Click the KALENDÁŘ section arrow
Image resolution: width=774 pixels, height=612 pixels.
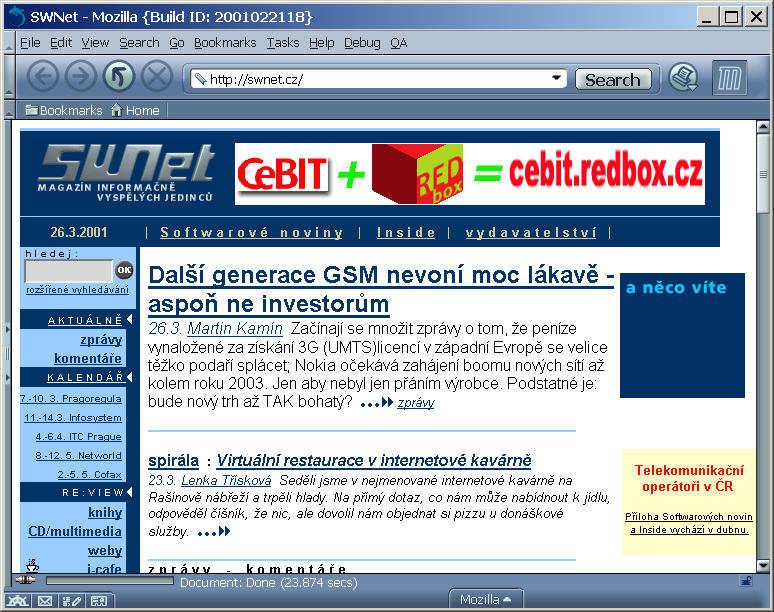129,377
